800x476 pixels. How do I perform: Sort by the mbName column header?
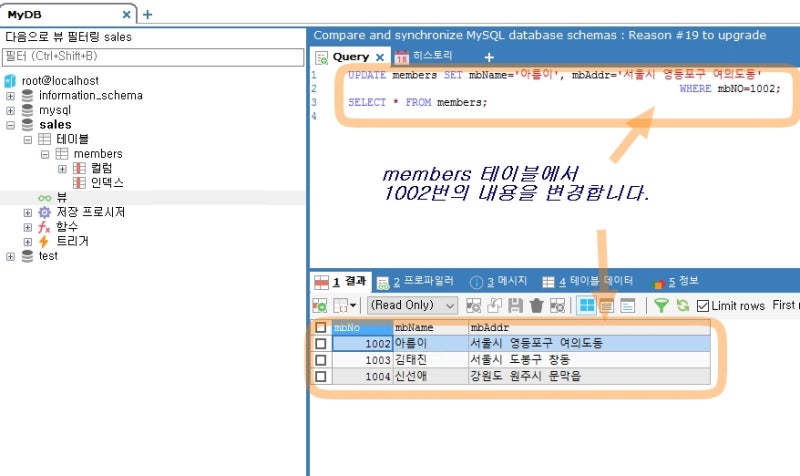click(431, 328)
